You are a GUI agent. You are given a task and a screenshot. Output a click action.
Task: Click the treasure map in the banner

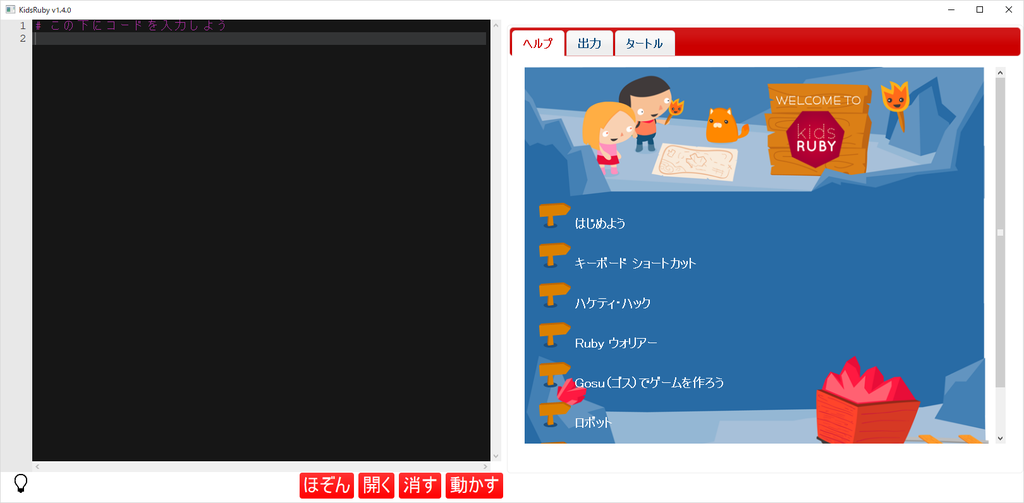696,163
